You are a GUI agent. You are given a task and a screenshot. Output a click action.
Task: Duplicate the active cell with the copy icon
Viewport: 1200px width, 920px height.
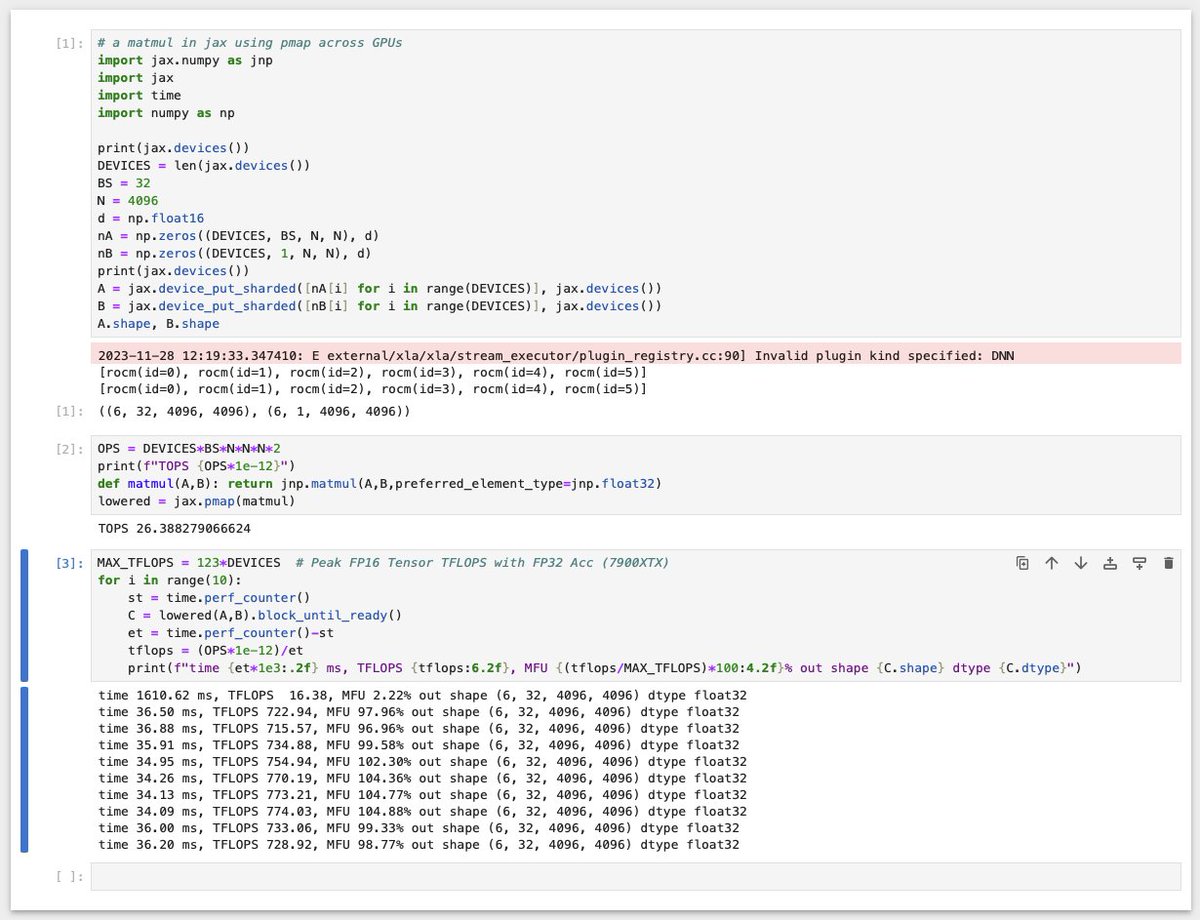(x=1022, y=563)
